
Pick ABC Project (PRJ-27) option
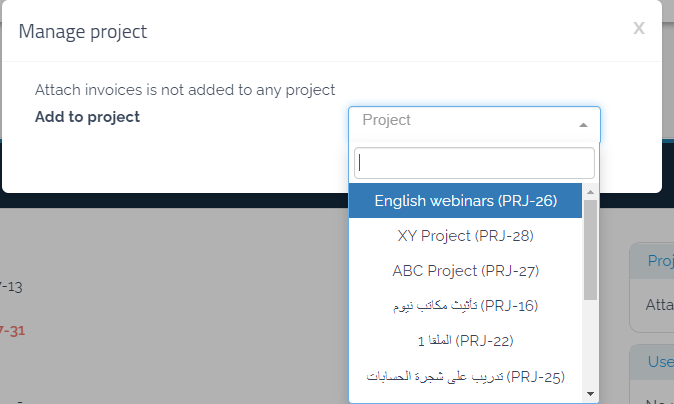465,271
